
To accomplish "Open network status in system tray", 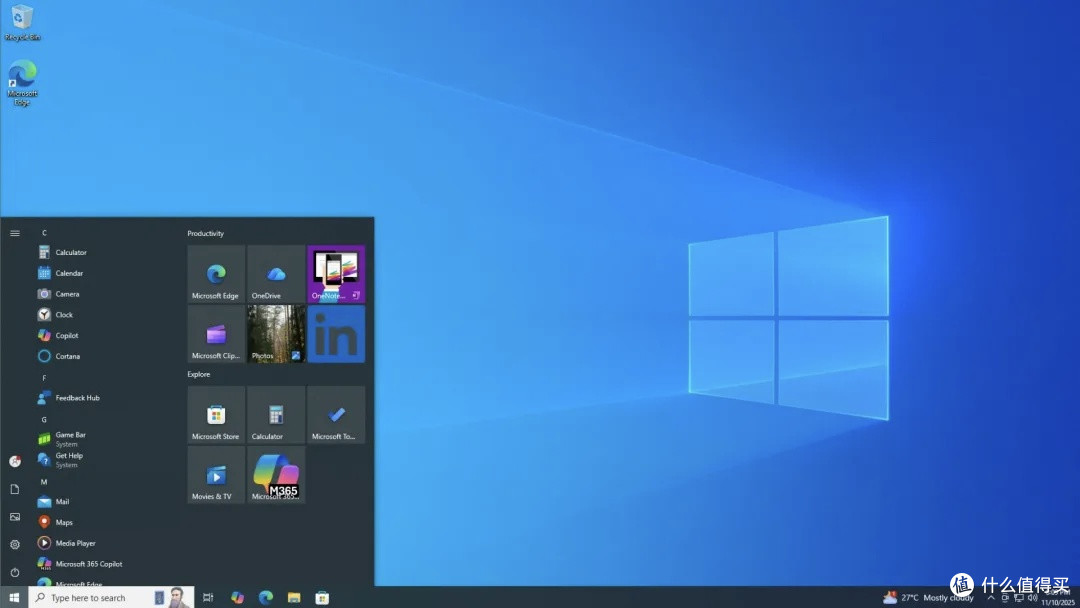I will [1019, 598].
